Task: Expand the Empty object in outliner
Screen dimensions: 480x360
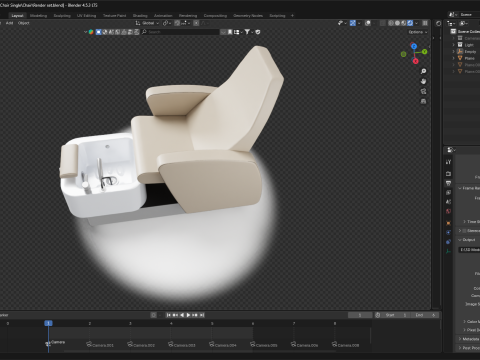Action: tap(453, 51)
